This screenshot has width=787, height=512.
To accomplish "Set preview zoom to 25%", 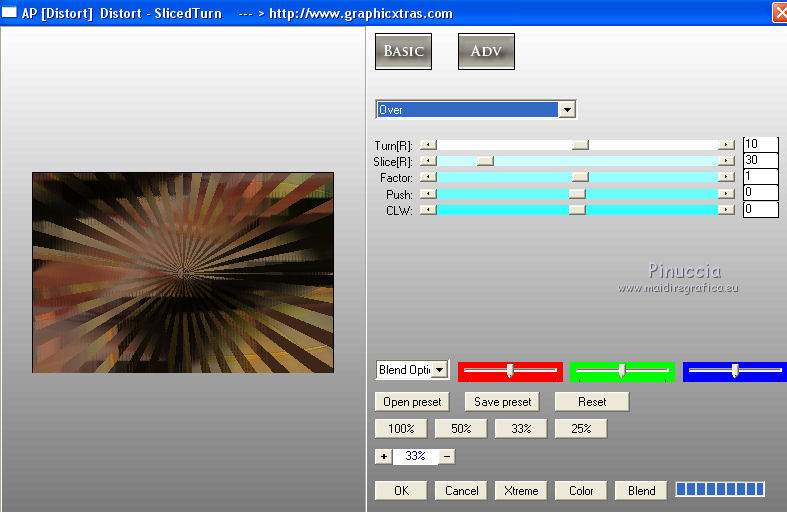I will pos(581,429).
